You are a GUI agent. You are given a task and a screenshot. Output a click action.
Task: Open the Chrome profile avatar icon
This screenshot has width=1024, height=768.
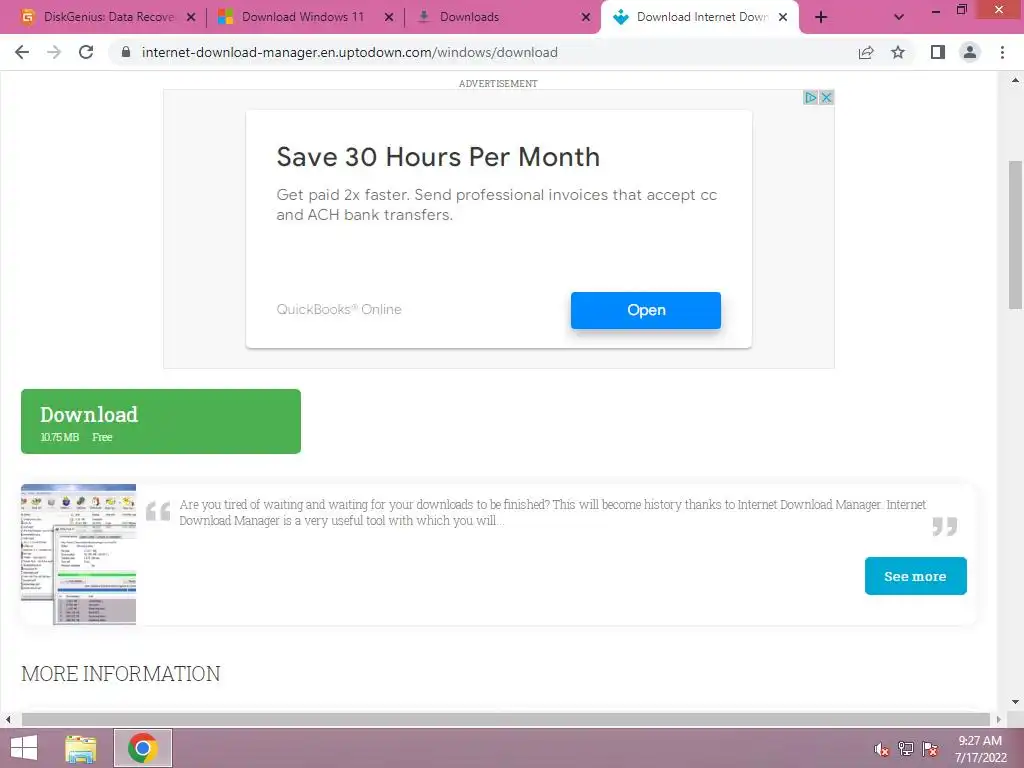coord(970,52)
